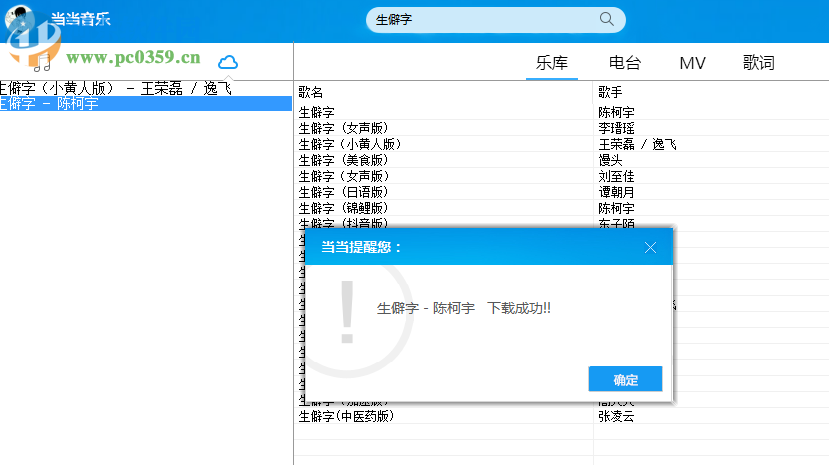Click the 歌名 column header

click(x=310, y=92)
